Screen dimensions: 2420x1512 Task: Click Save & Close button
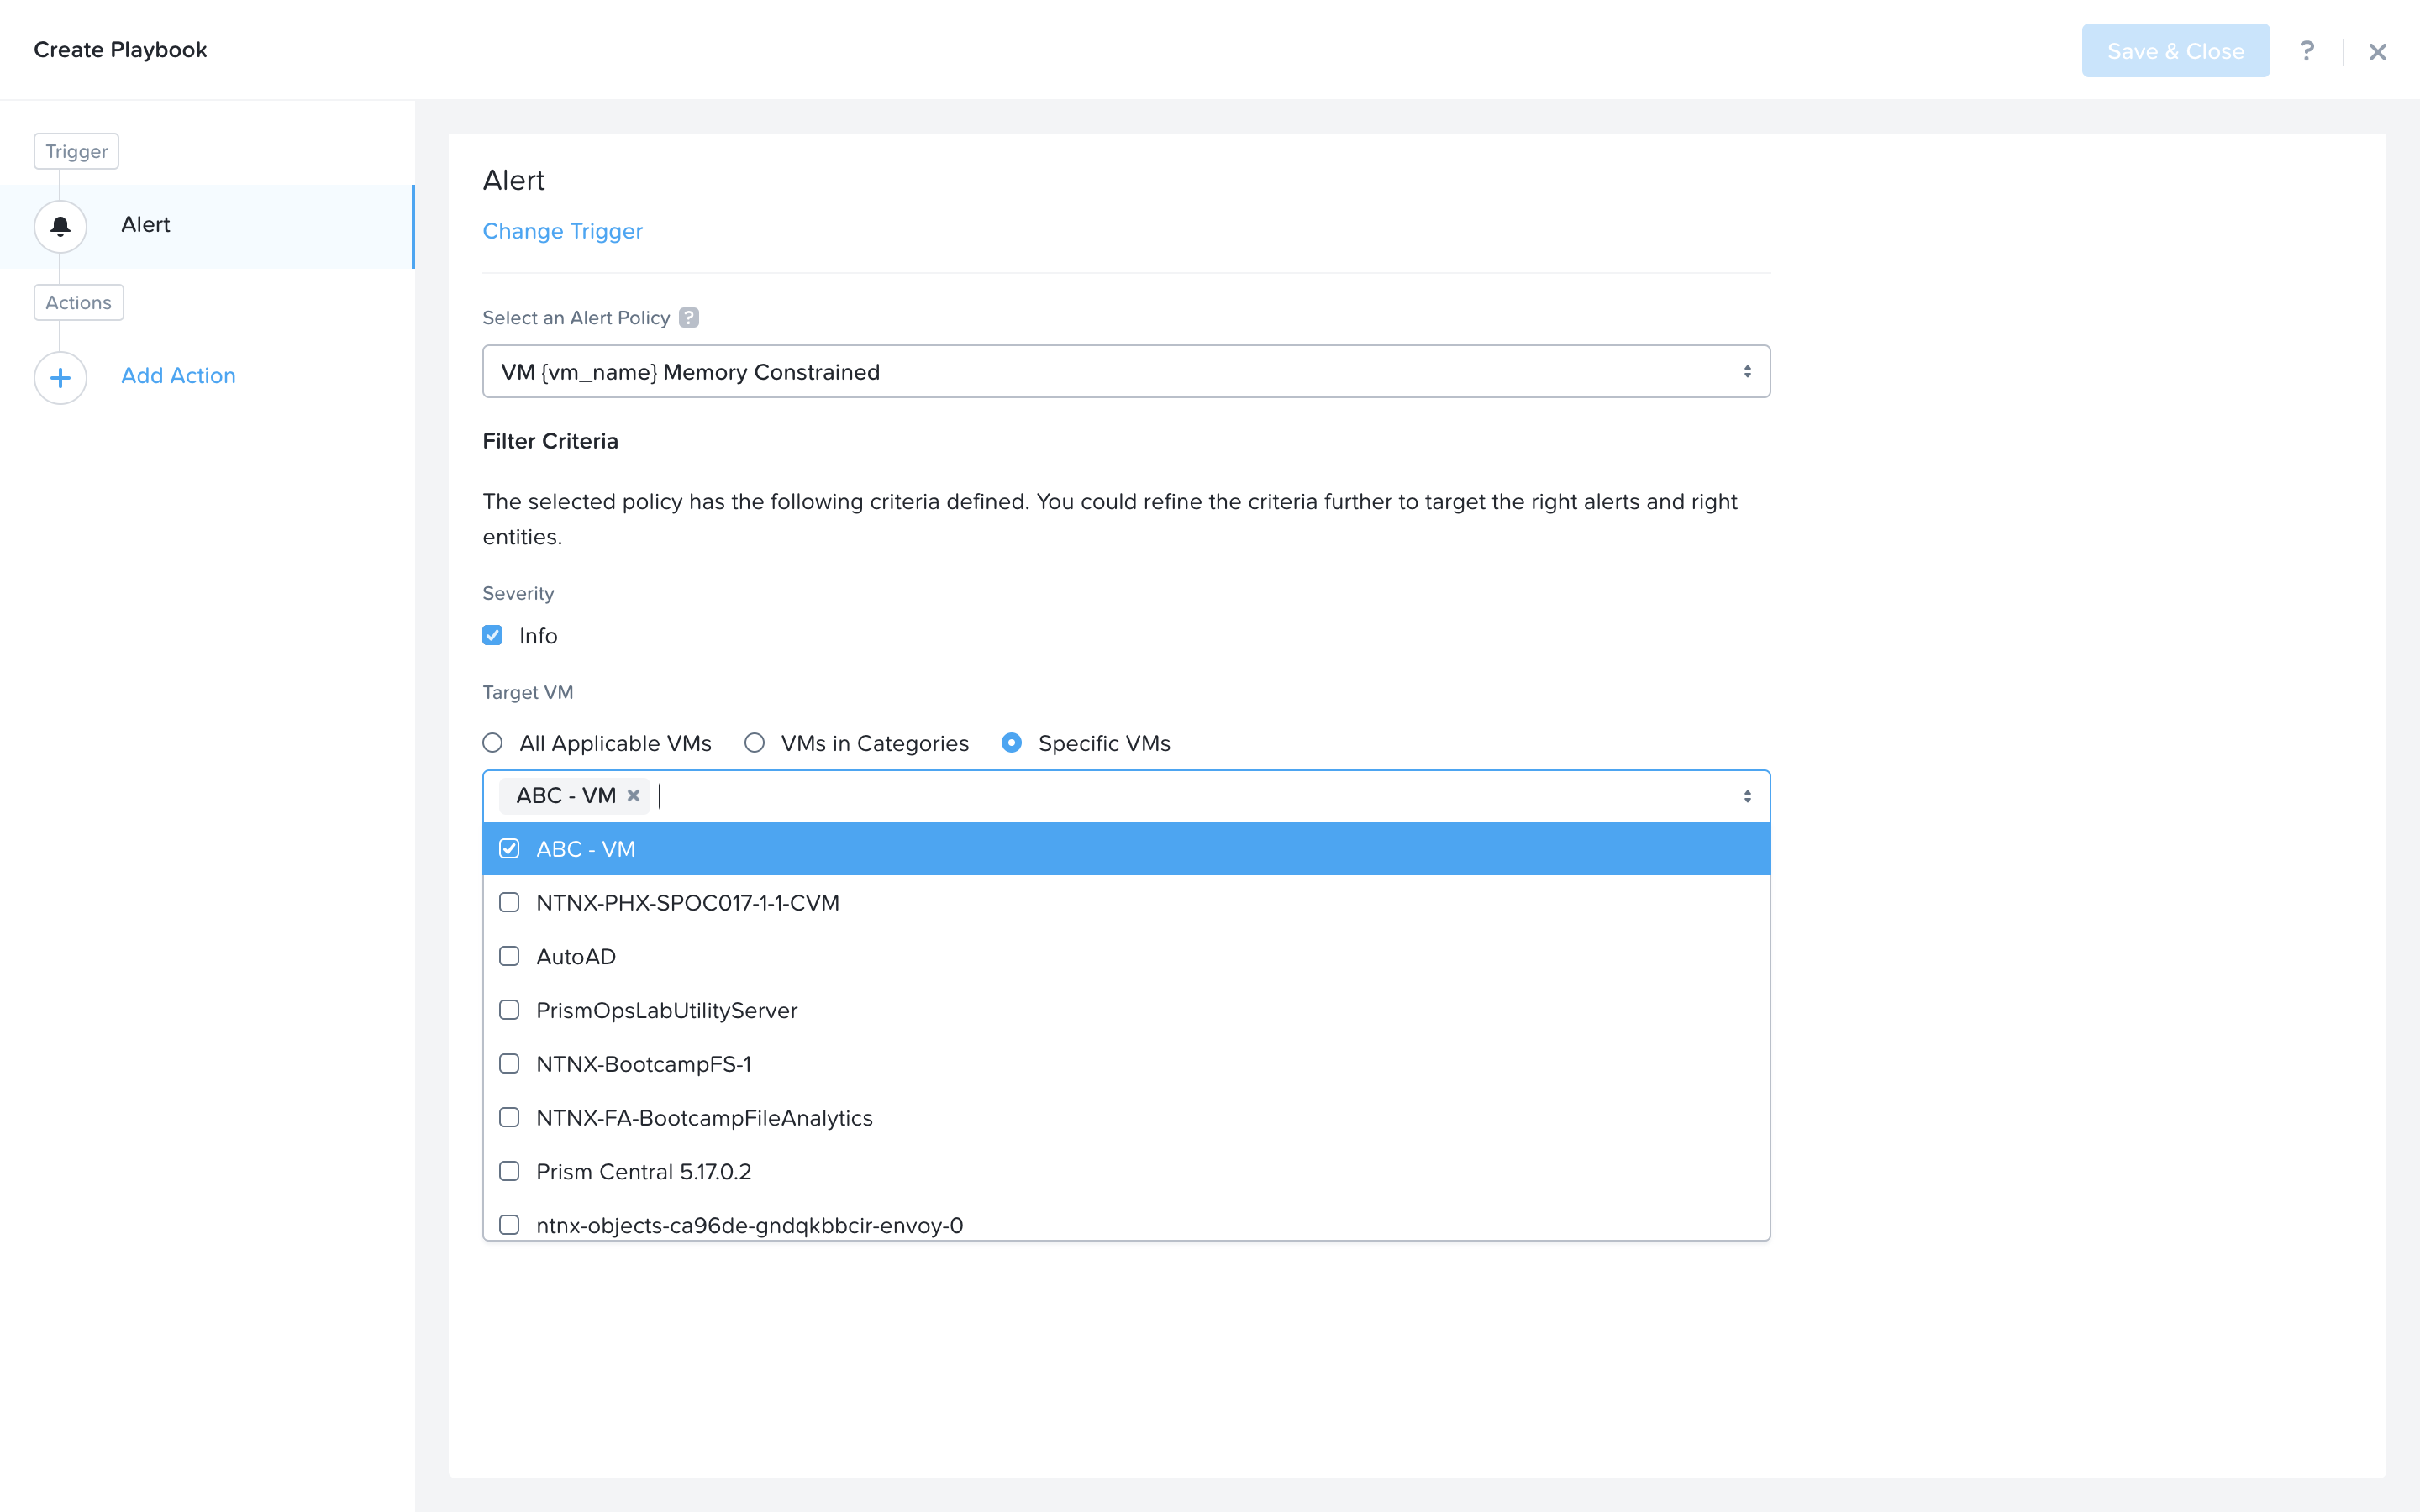coord(2175,51)
